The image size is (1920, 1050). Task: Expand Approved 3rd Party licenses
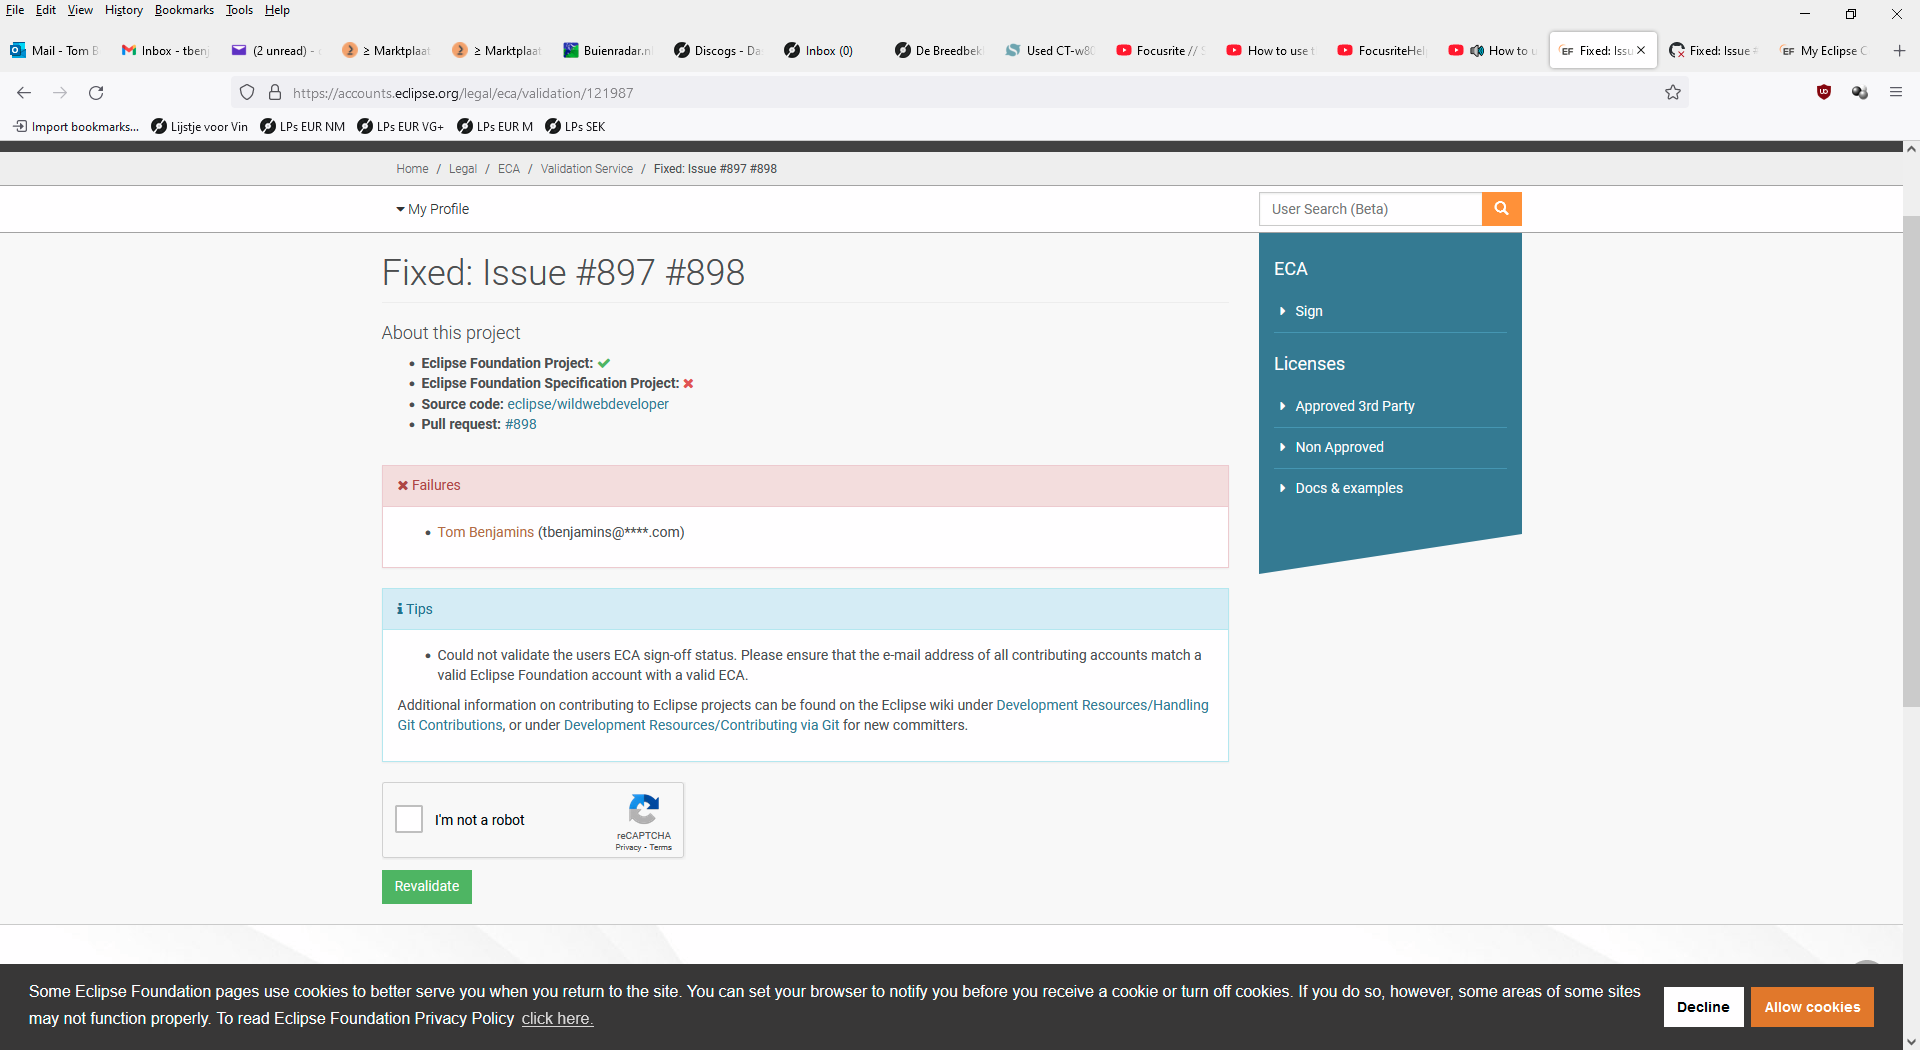click(1354, 406)
